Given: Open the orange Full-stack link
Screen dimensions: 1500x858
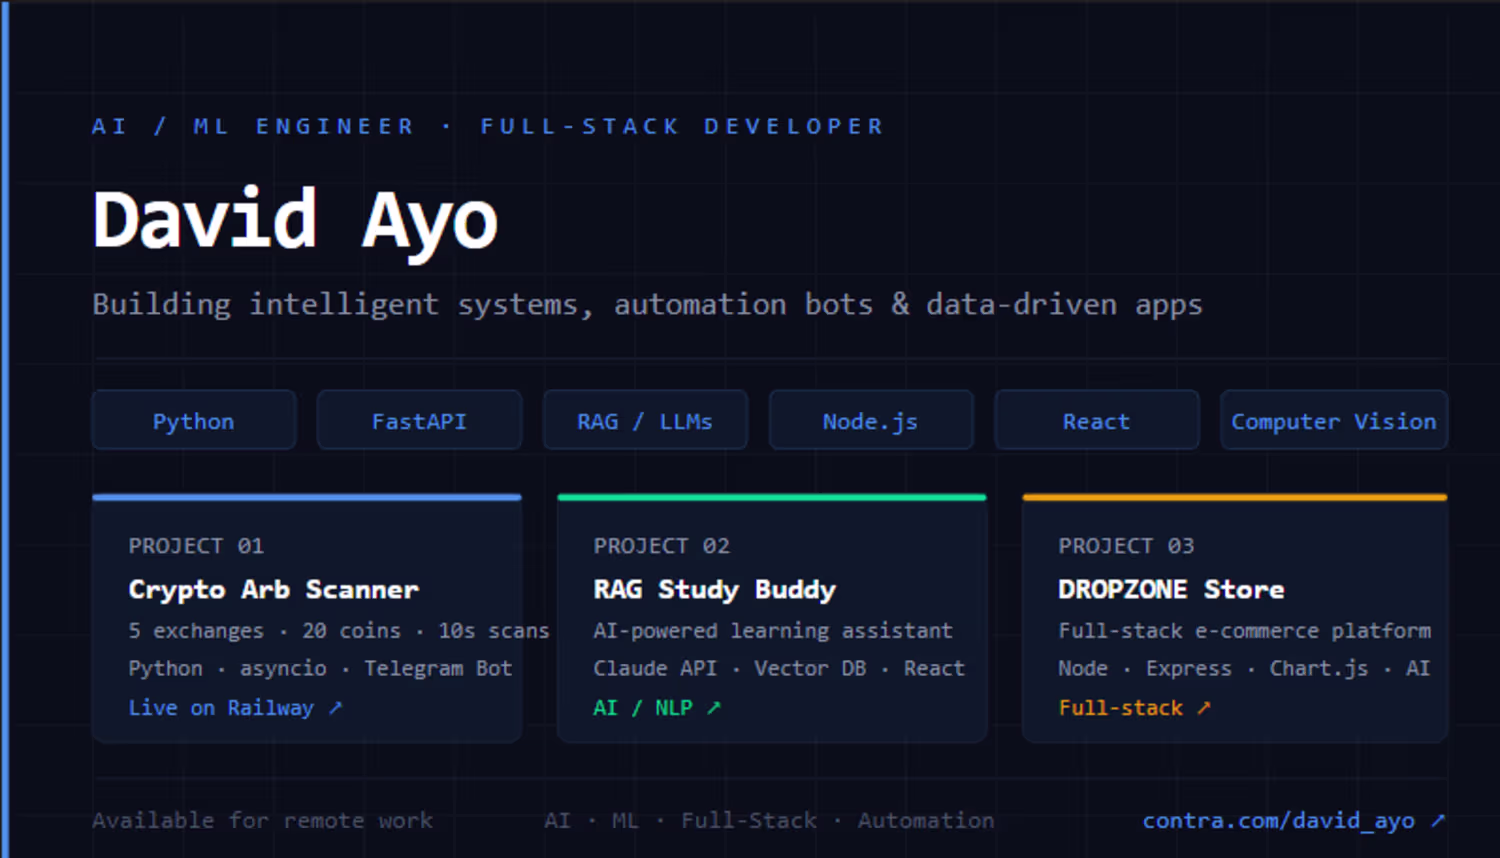Looking at the screenshot, I should click(1135, 708).
